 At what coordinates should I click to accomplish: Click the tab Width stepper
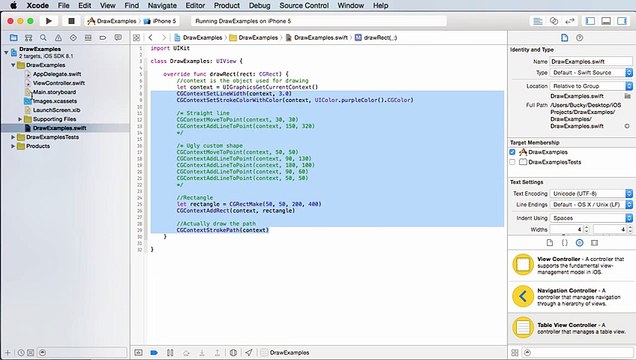(x=587, y=229)
